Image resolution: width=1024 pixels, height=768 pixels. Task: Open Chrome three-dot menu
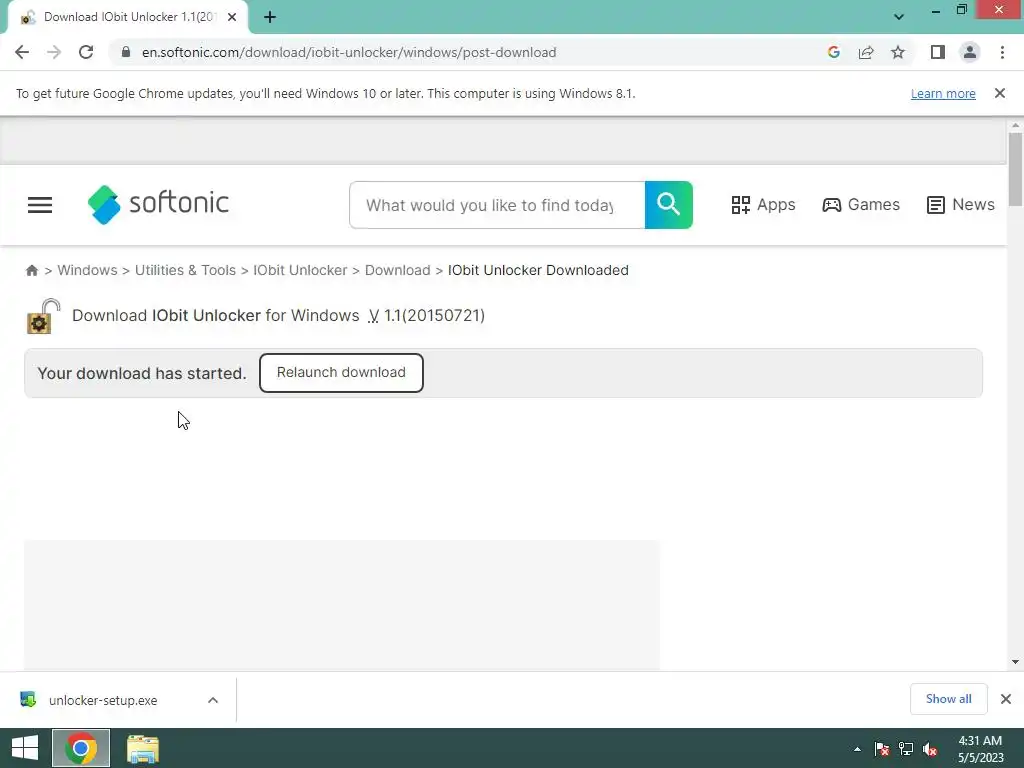coord(1002,52)
